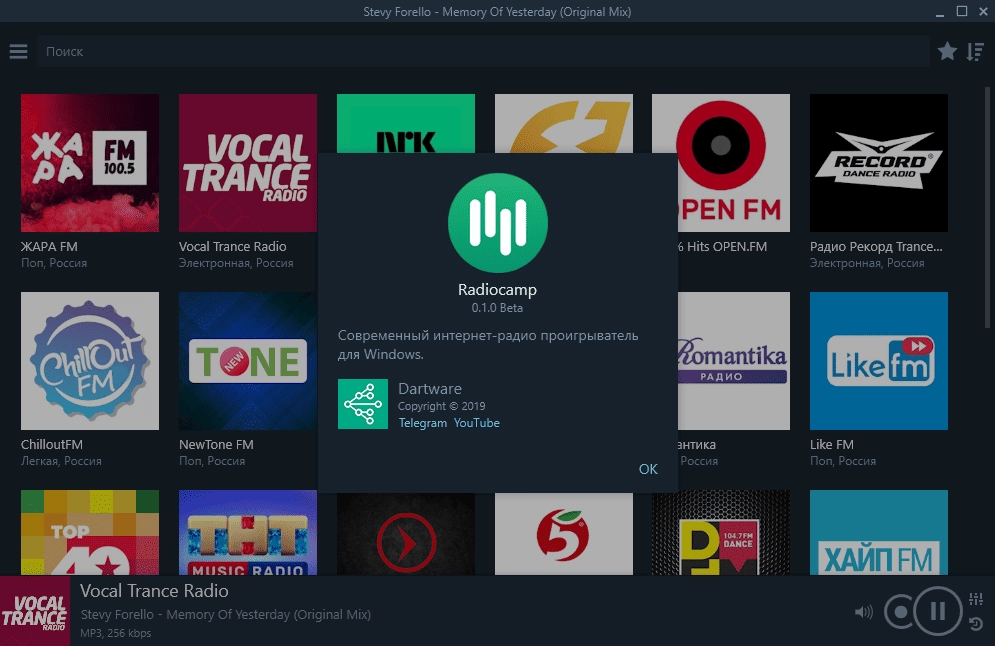Viewport: 995px width, 646px height.
Task: Select the ЖАРА FM station tile
Action: [90, 163]
